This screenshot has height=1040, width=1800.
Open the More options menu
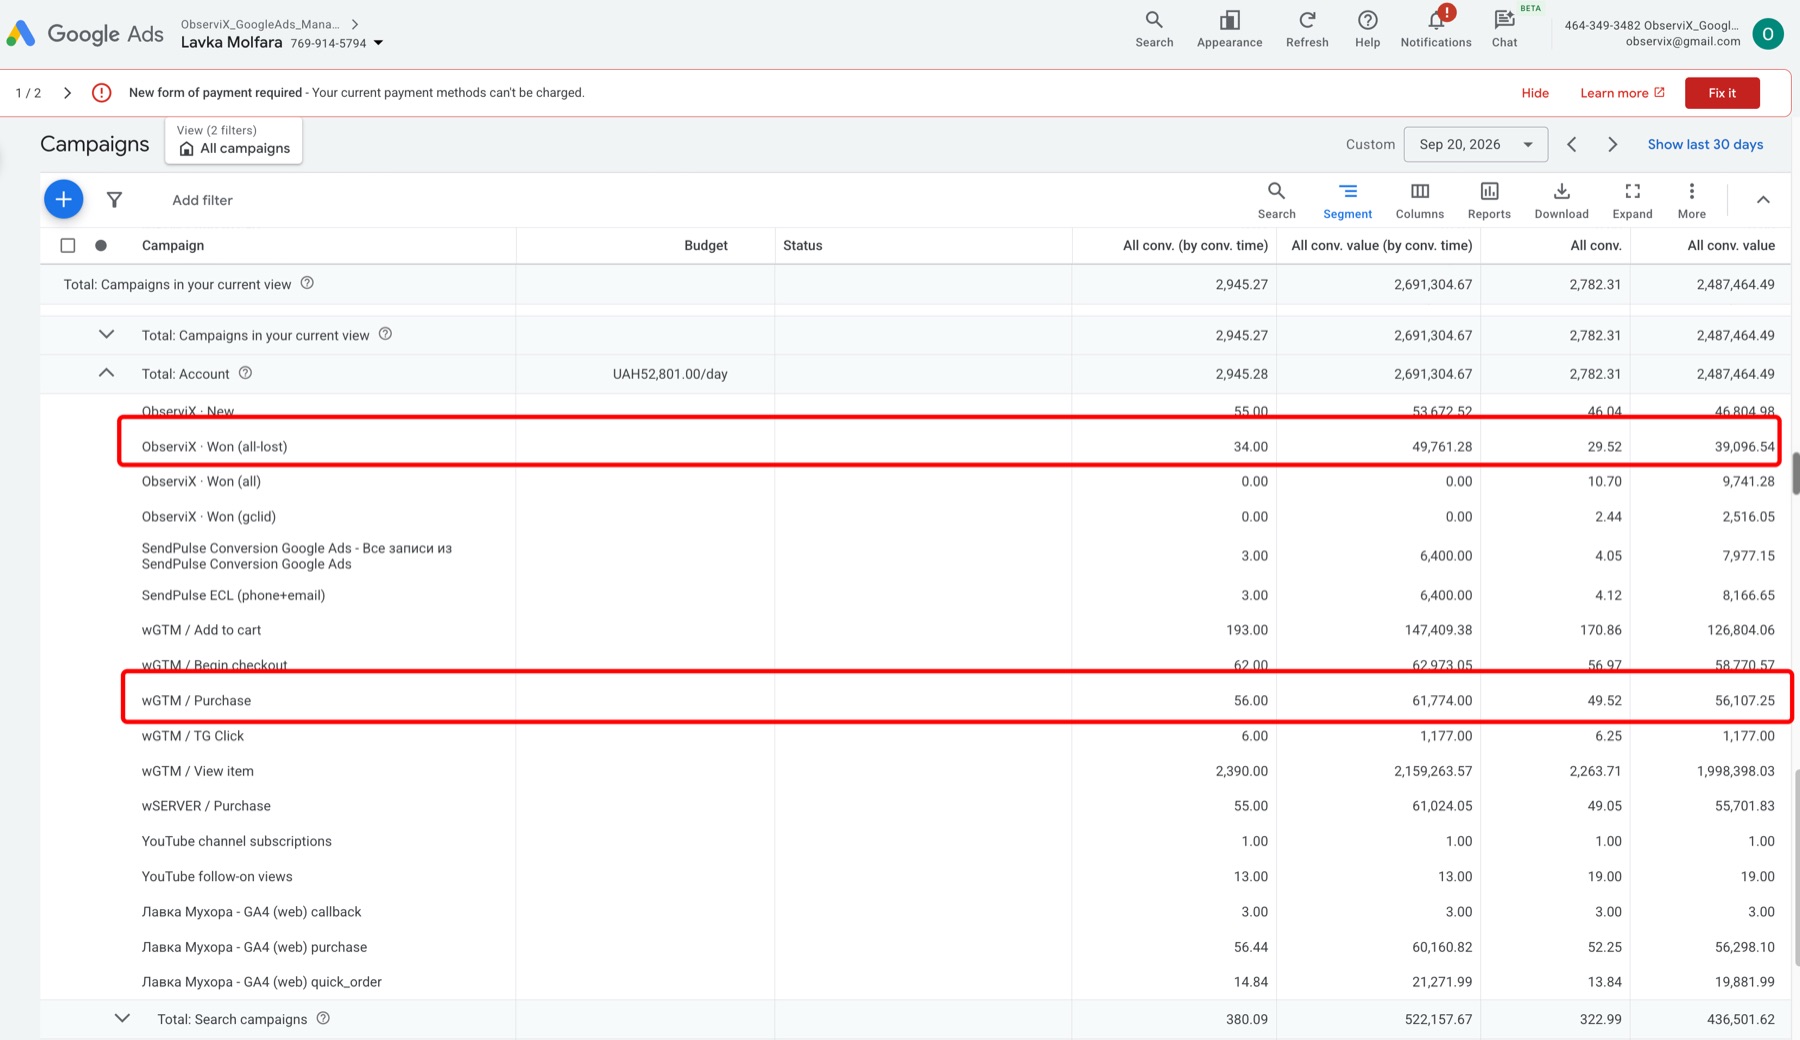[1691, 199]
